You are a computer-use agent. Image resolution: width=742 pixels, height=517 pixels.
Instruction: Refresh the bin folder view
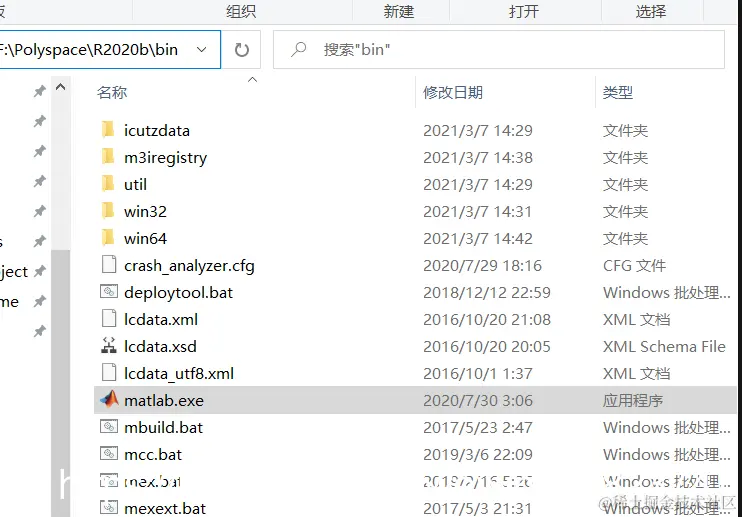241,50
